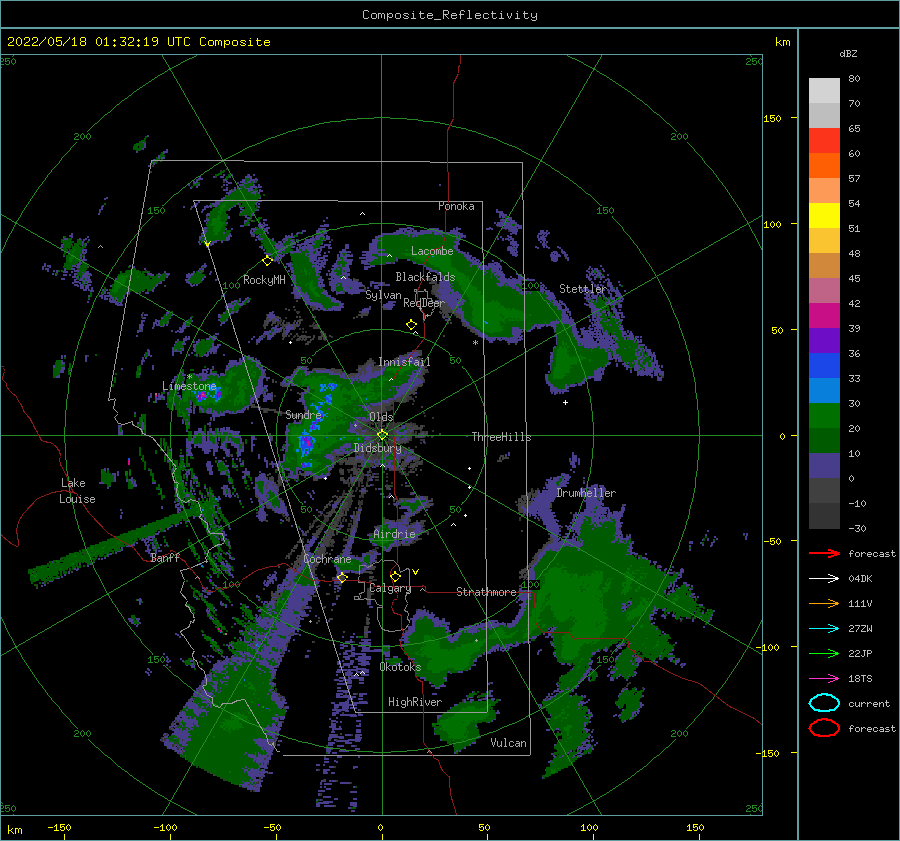Click the RedDeer label
This screenshot has width=900, height=841.
click(x=424, y=303)
